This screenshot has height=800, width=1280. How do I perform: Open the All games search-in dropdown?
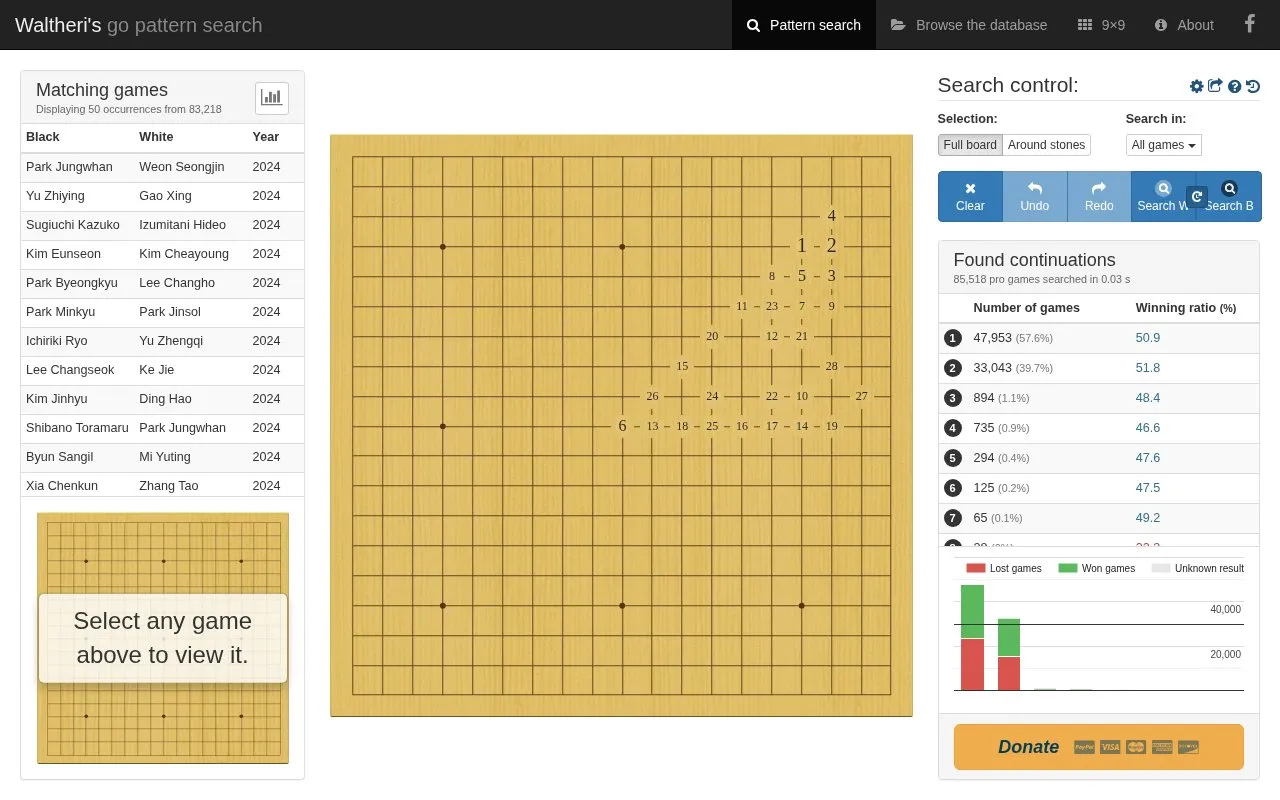point(1164,145)
